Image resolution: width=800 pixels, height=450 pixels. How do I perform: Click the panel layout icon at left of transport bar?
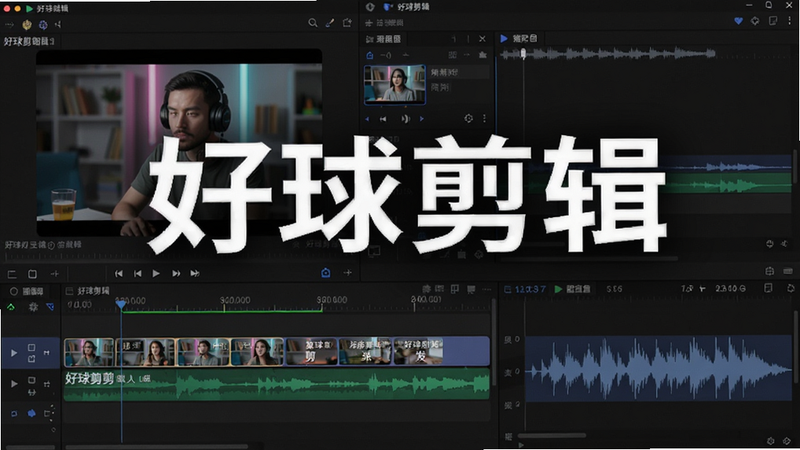[12, 274]
